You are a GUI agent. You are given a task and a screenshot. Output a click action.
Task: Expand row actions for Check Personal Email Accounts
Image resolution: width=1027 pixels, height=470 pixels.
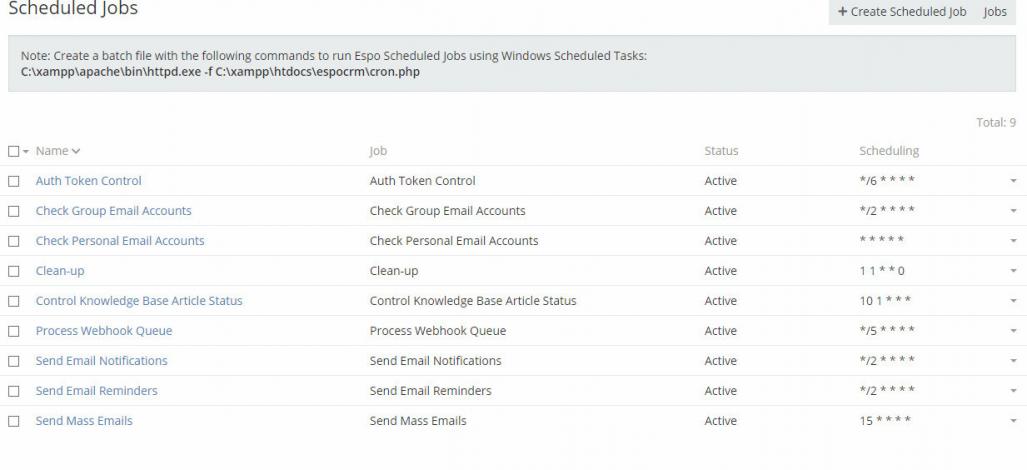tap(1013, 241)
